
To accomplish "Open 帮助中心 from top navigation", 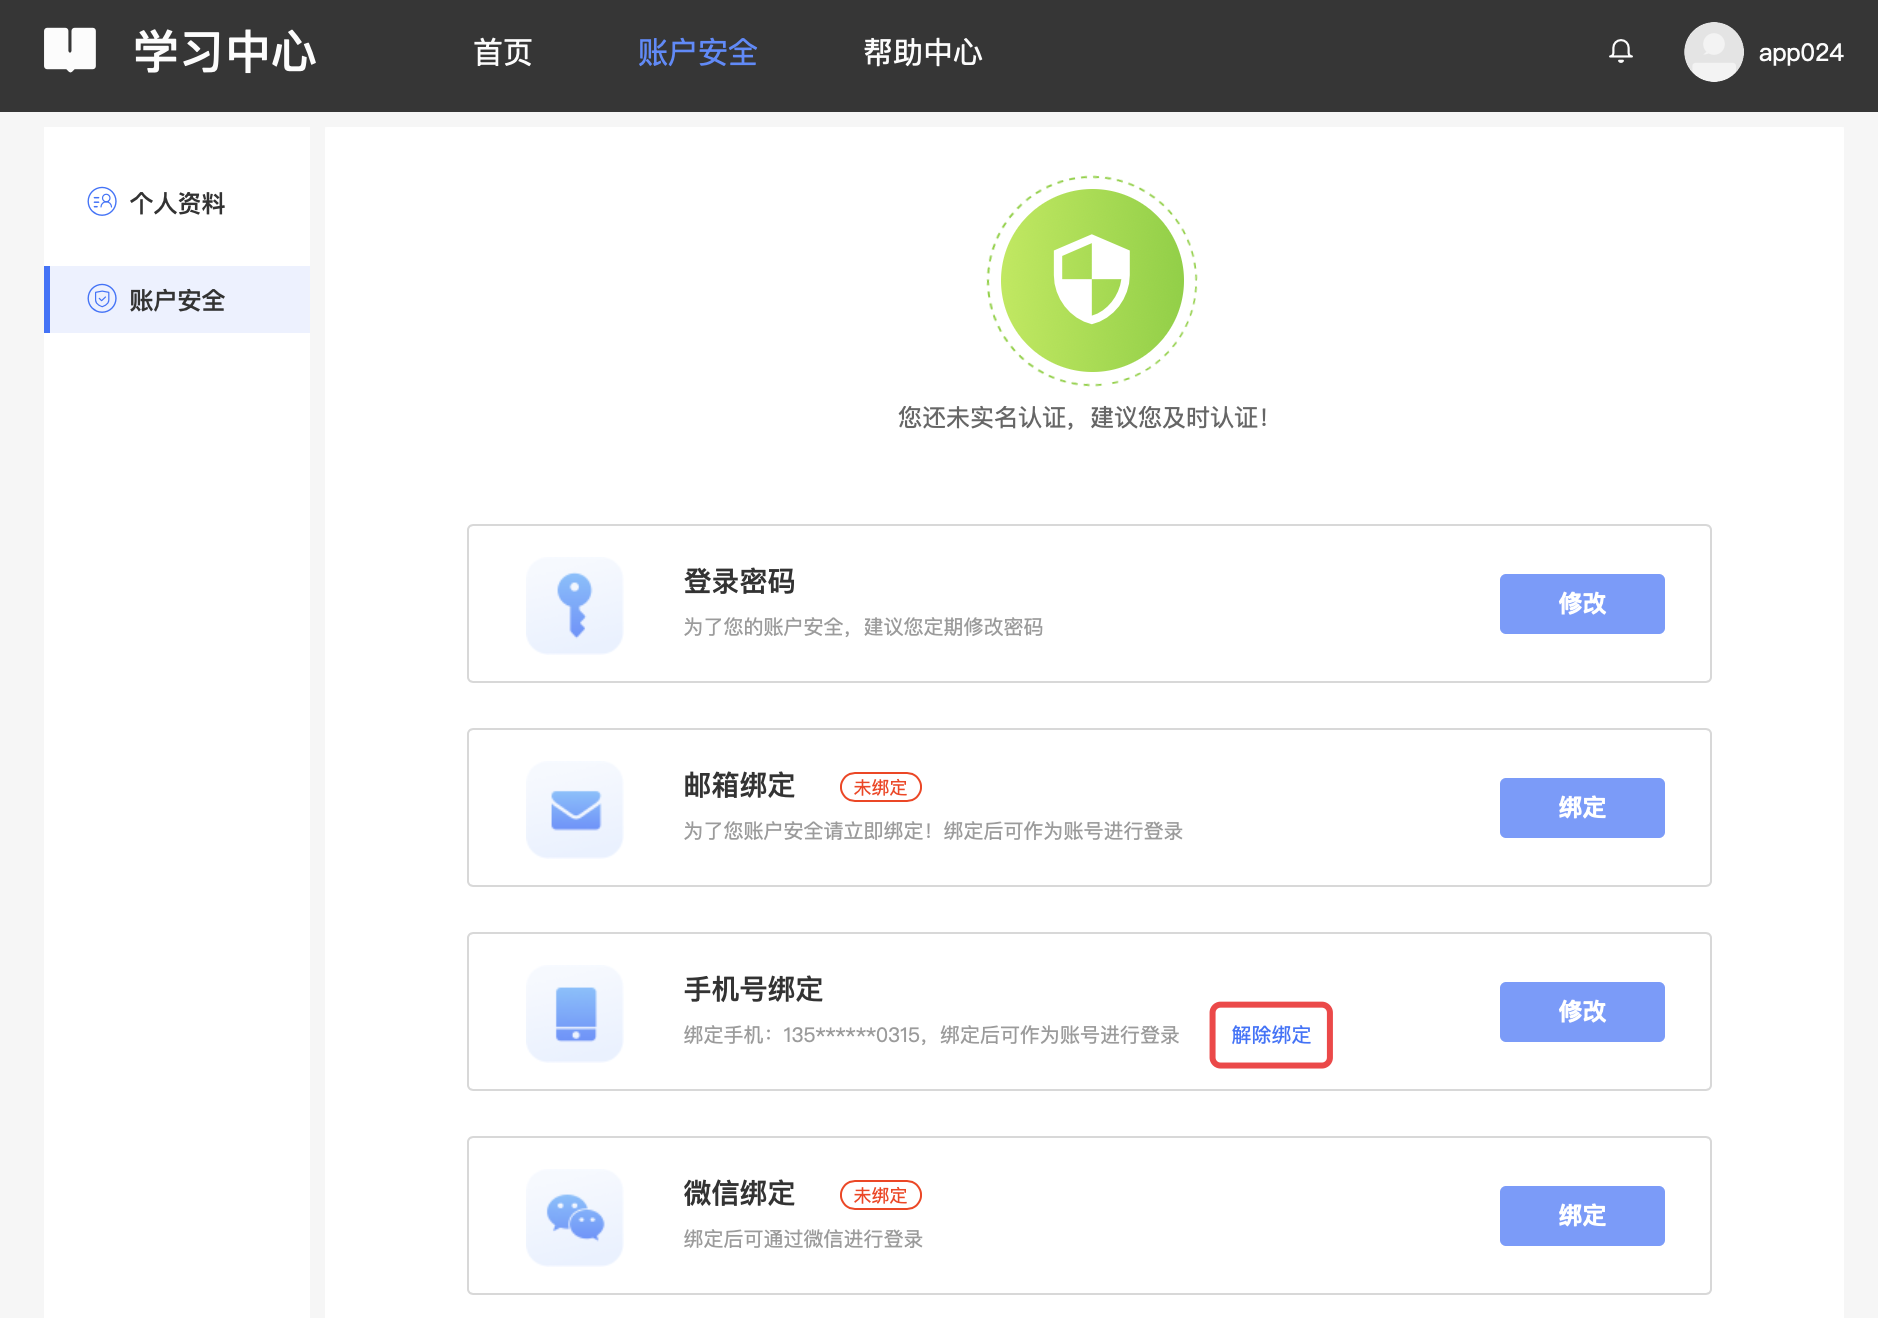I will [922, 52].
